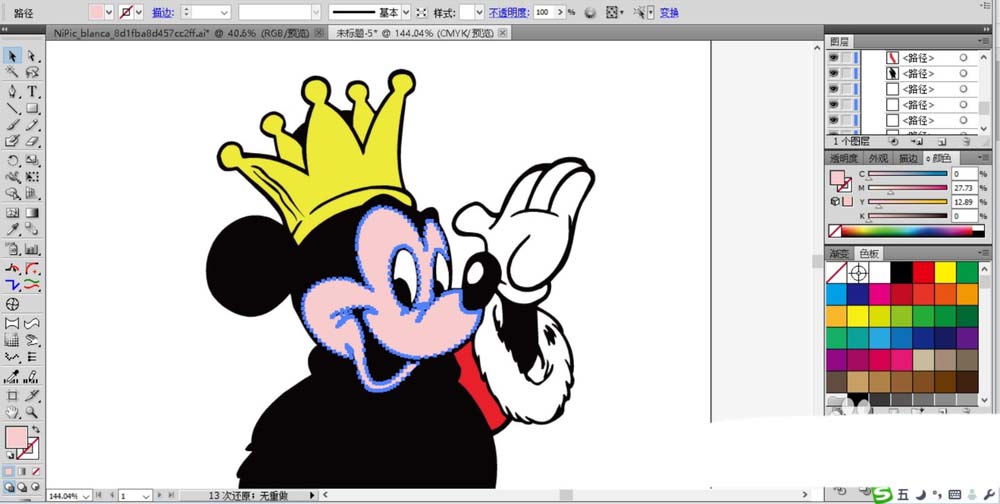Screen dimensions: 1000x504
Task: Select the Eyedropper tool
Action: pyautogui.click(x=11, y=228)
